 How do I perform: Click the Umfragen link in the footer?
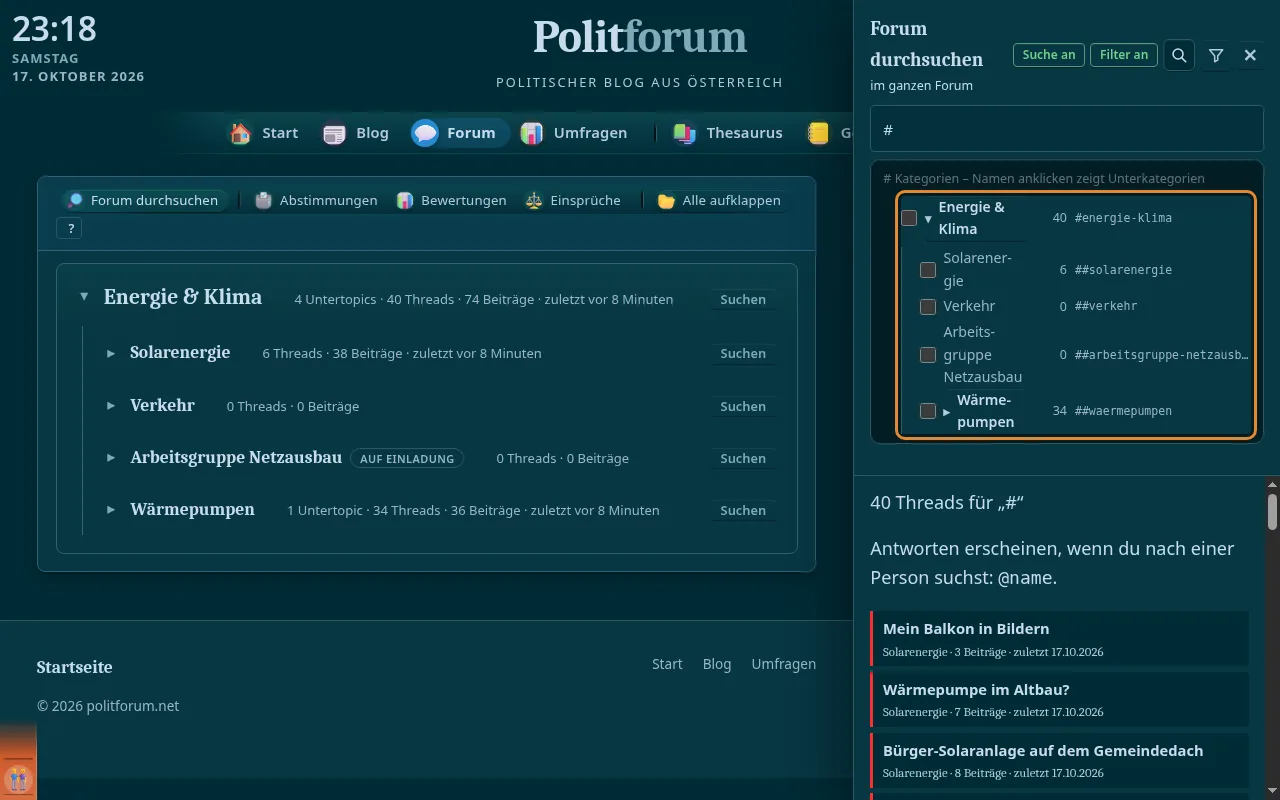click(784, 664)
